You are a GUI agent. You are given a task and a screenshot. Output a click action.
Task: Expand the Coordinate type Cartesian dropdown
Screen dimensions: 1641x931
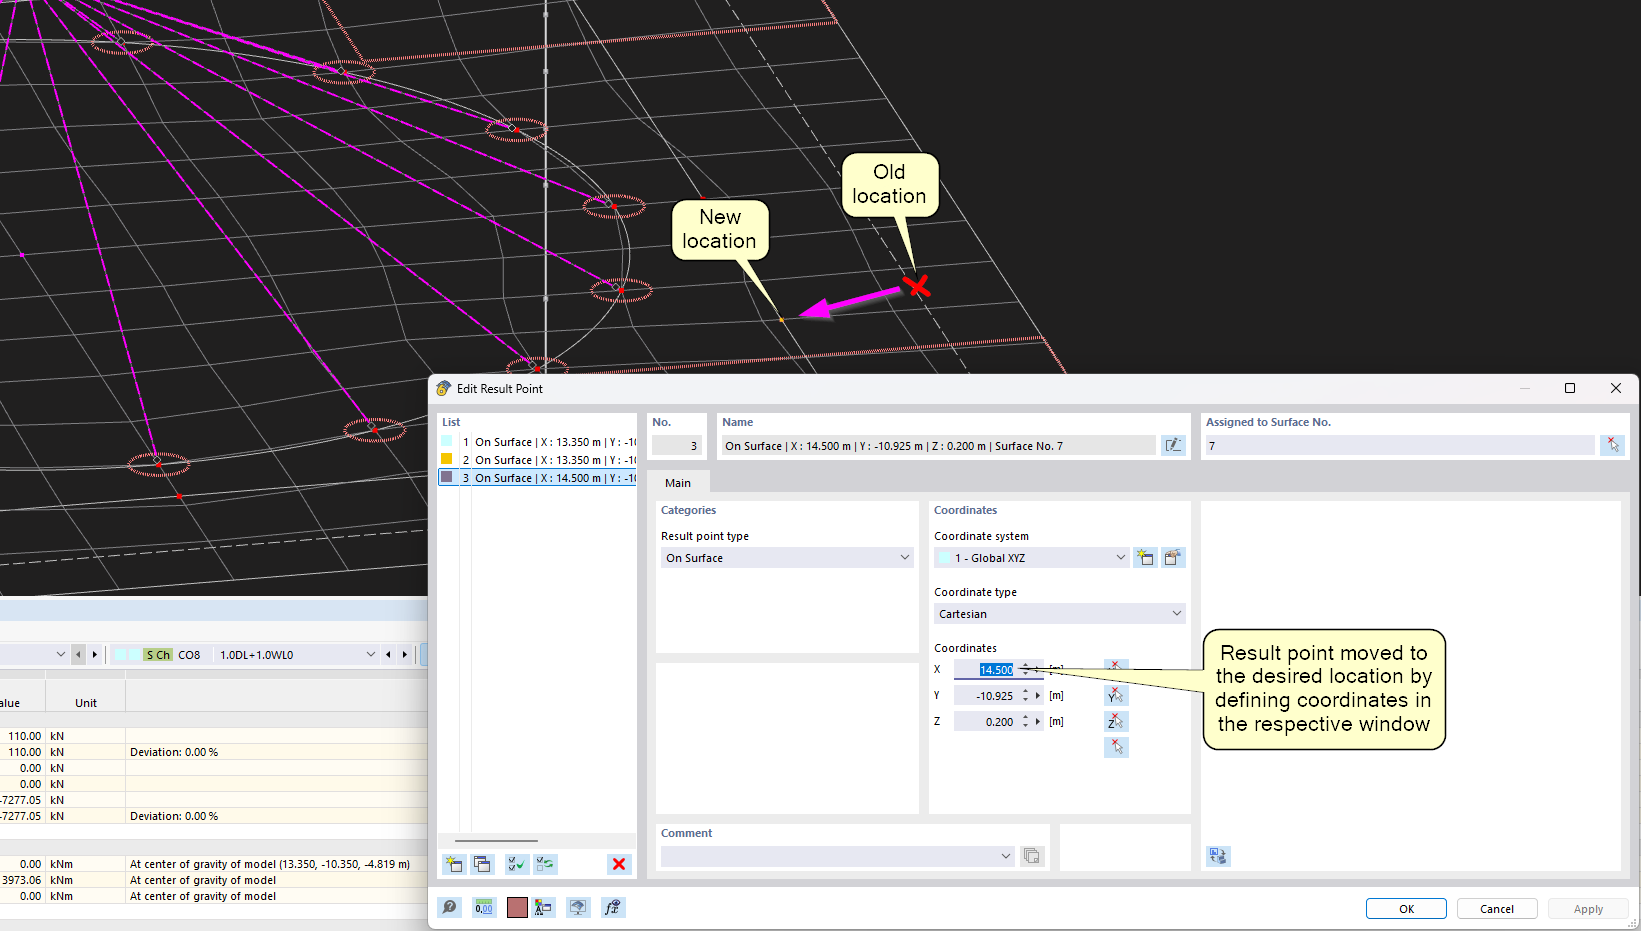tap(1059, 614)
